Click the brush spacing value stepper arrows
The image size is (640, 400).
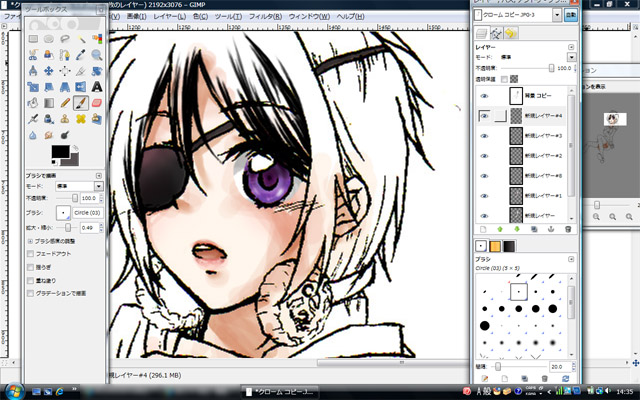[x=574, y=367]
